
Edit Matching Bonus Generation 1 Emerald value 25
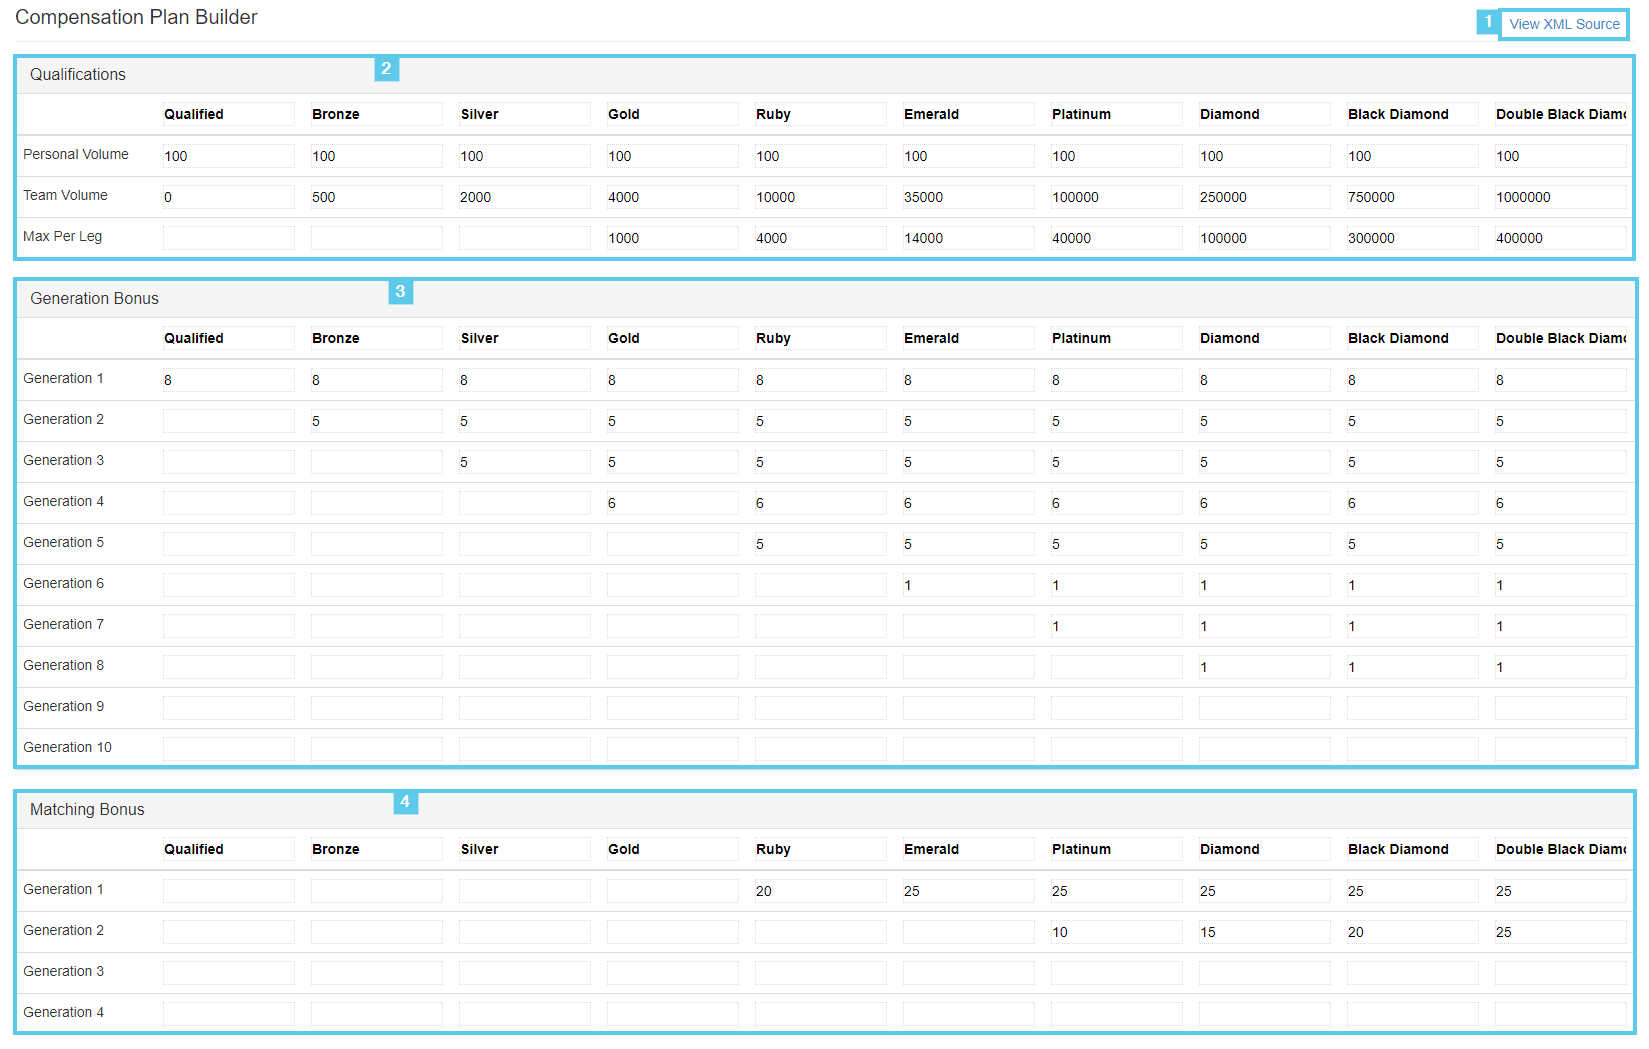pos(969,891)
